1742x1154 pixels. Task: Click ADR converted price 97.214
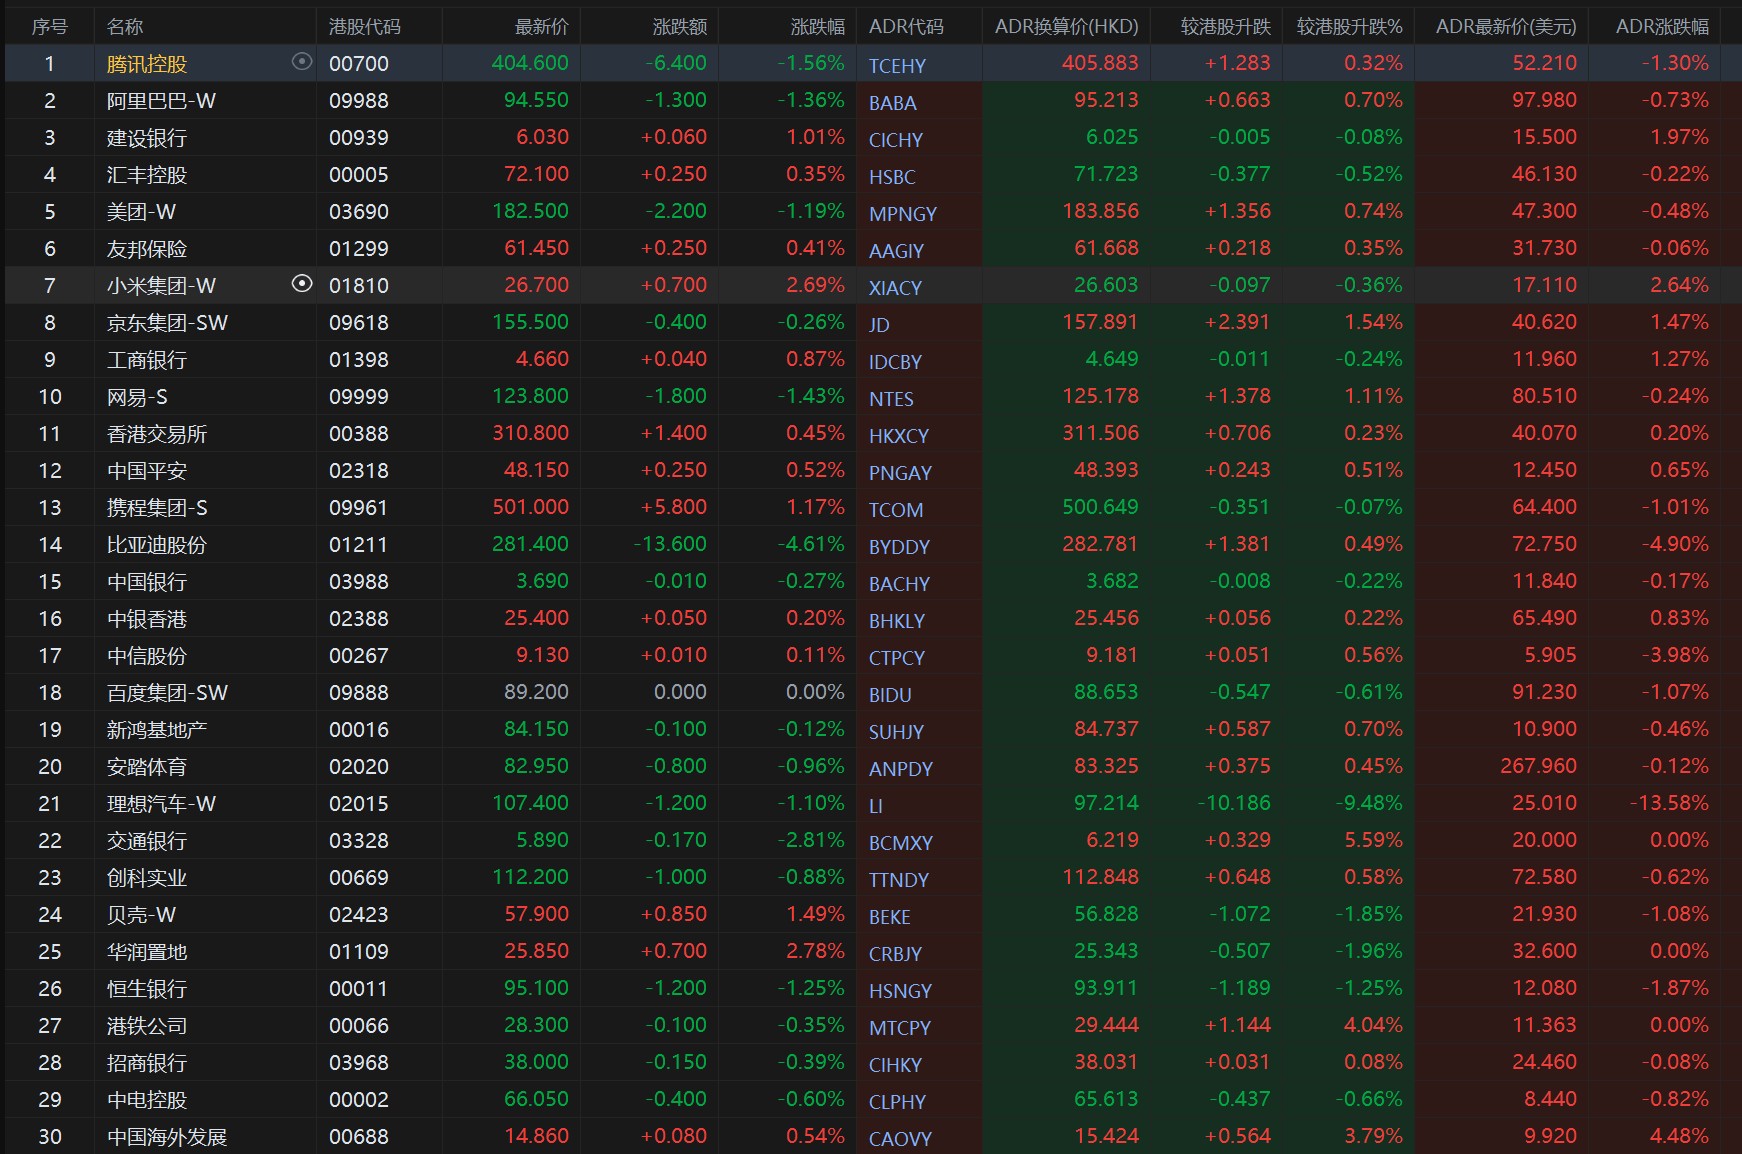(1106, 803)
